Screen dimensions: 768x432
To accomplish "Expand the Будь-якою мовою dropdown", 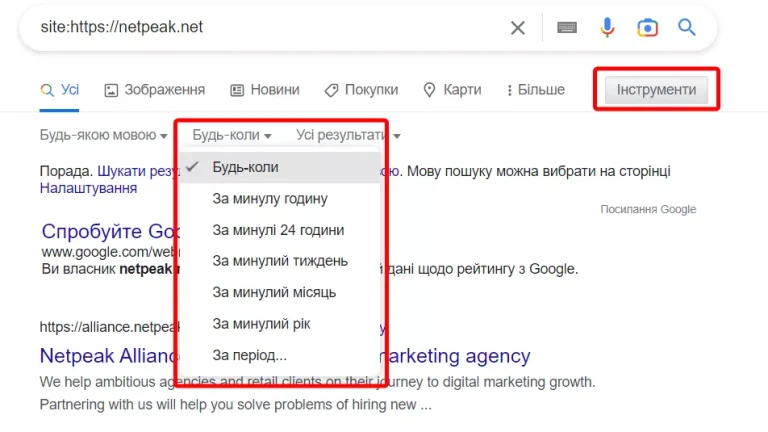I will tap(103, 135).
